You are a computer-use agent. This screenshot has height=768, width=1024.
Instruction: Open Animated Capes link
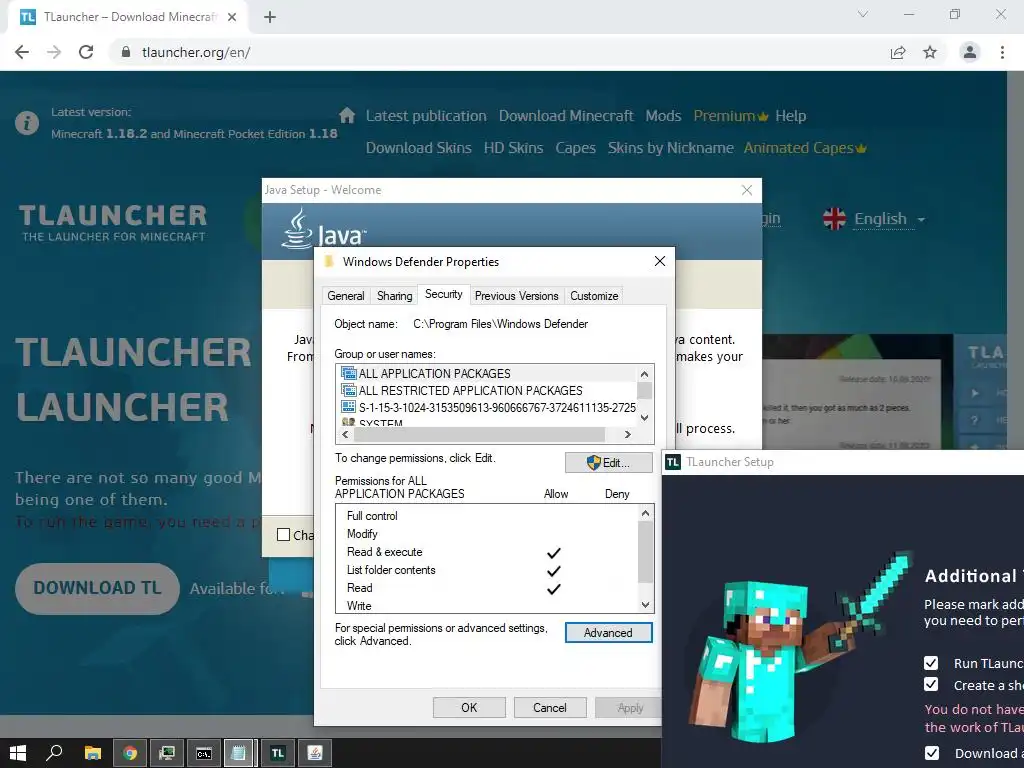point(805,148)
